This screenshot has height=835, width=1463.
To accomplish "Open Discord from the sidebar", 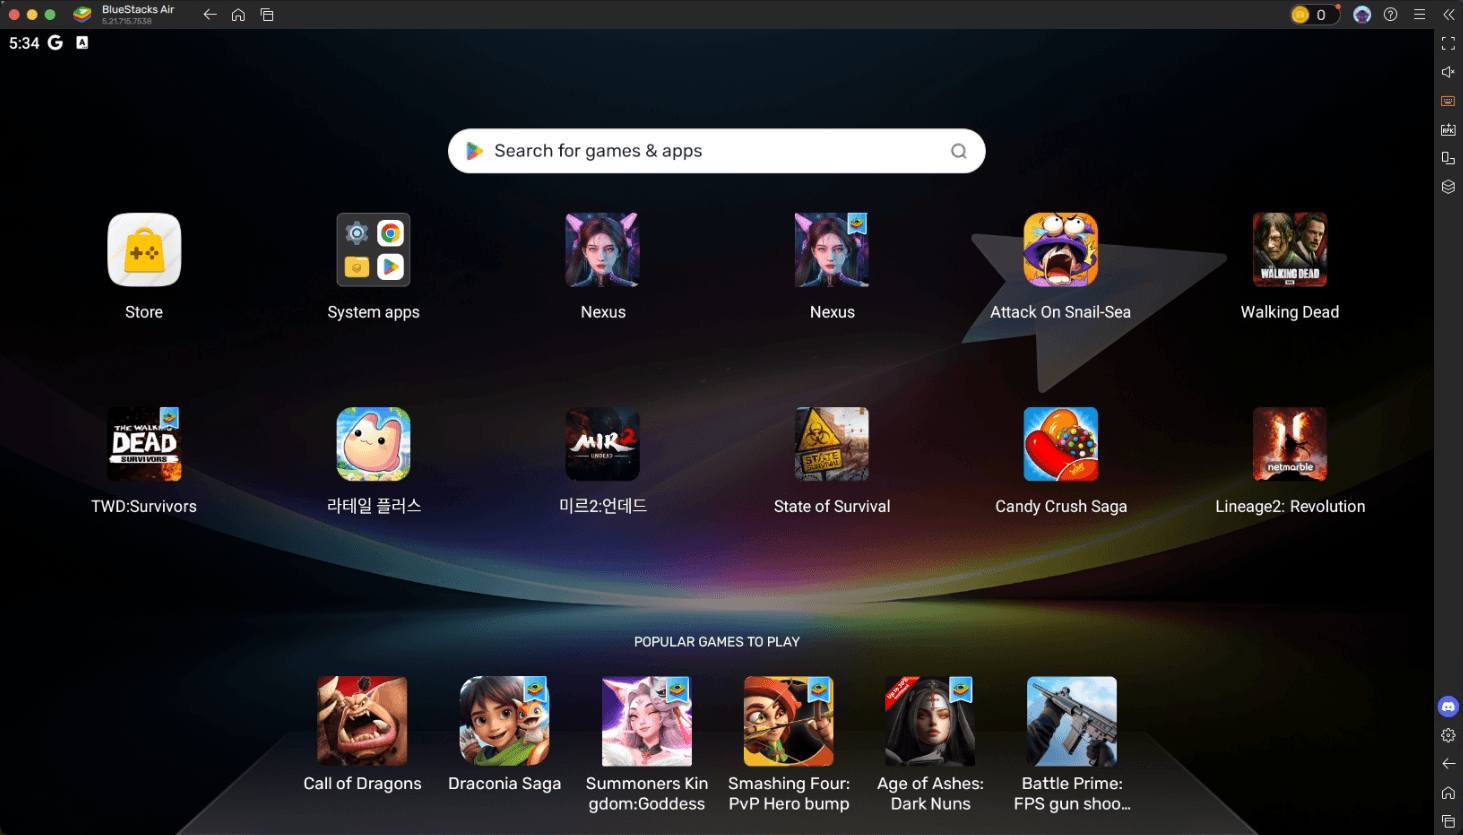I will pos(1448,706).
